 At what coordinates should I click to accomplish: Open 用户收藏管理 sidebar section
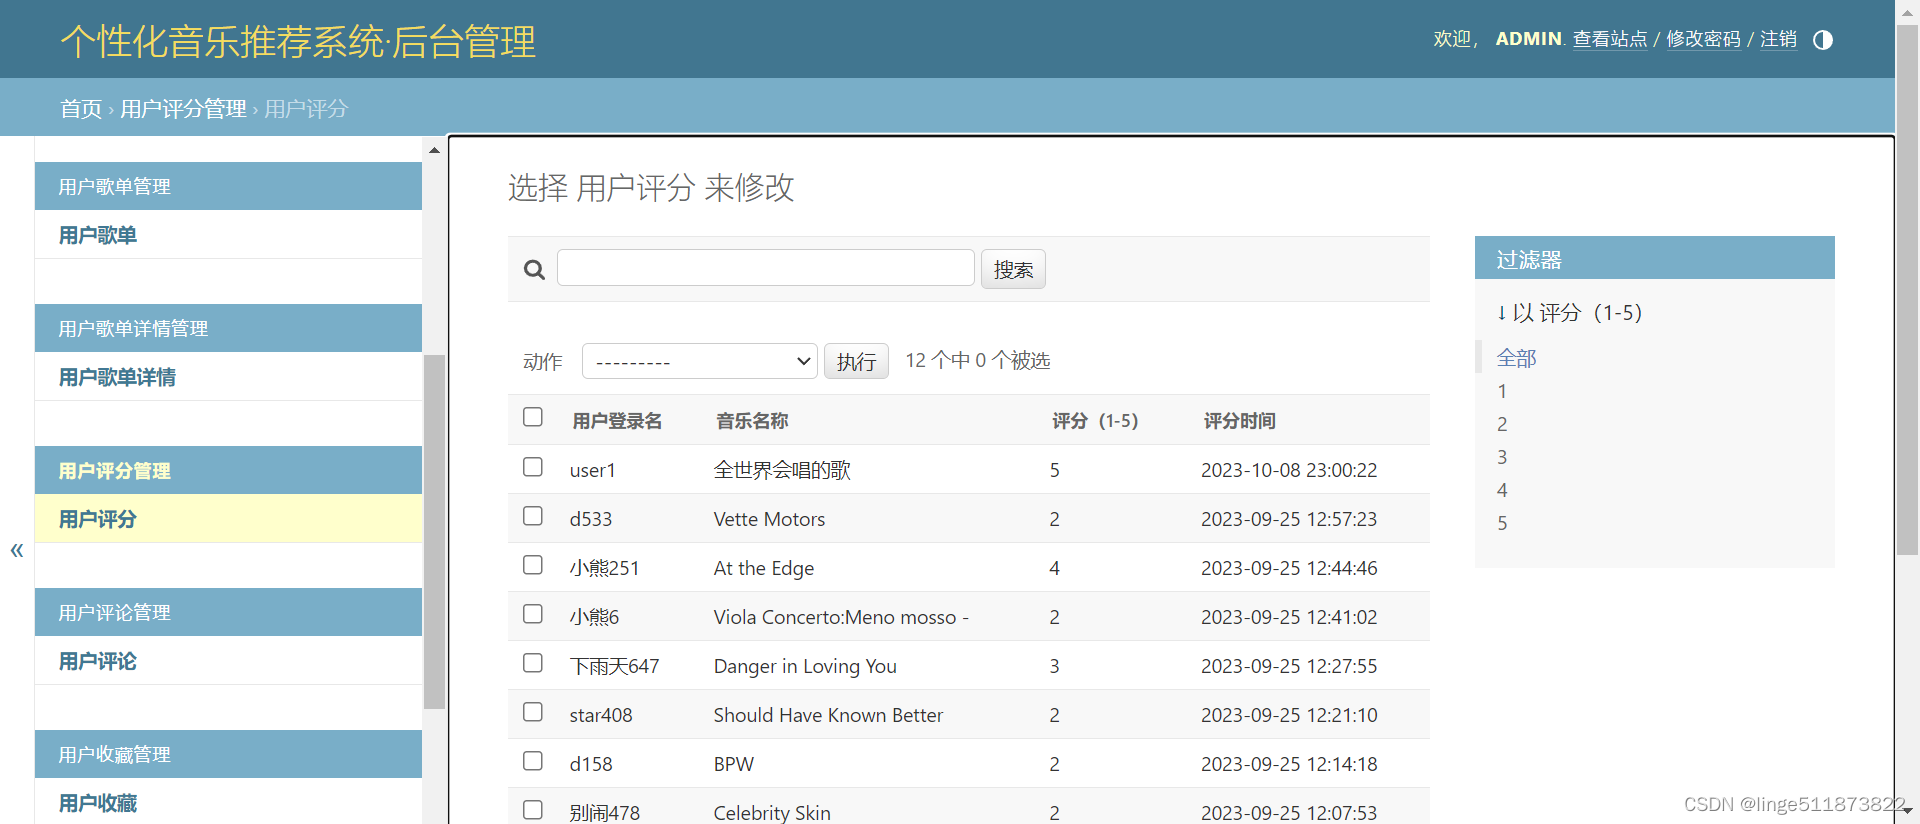[x=114, y=755]
